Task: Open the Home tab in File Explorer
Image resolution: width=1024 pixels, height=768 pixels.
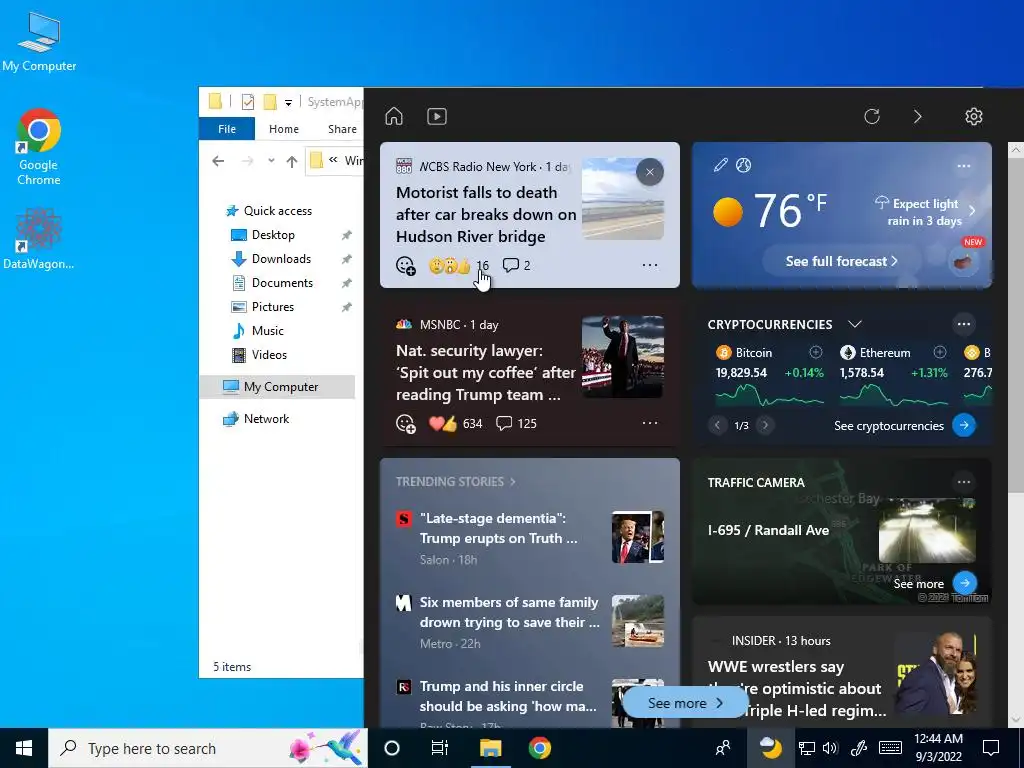Action: click(x=283, y=129)
